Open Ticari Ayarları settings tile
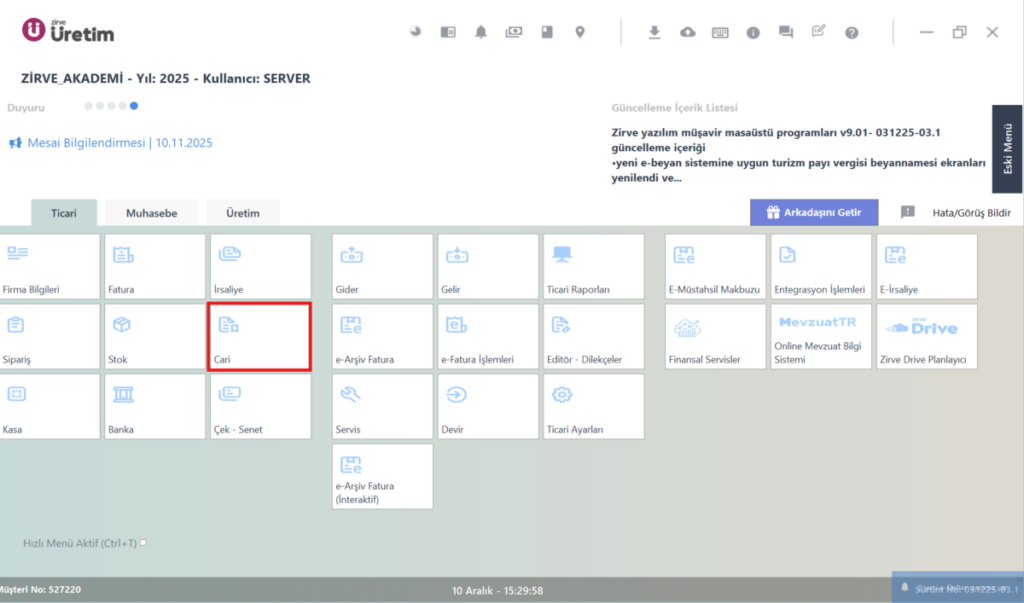 tap(594, 406)
